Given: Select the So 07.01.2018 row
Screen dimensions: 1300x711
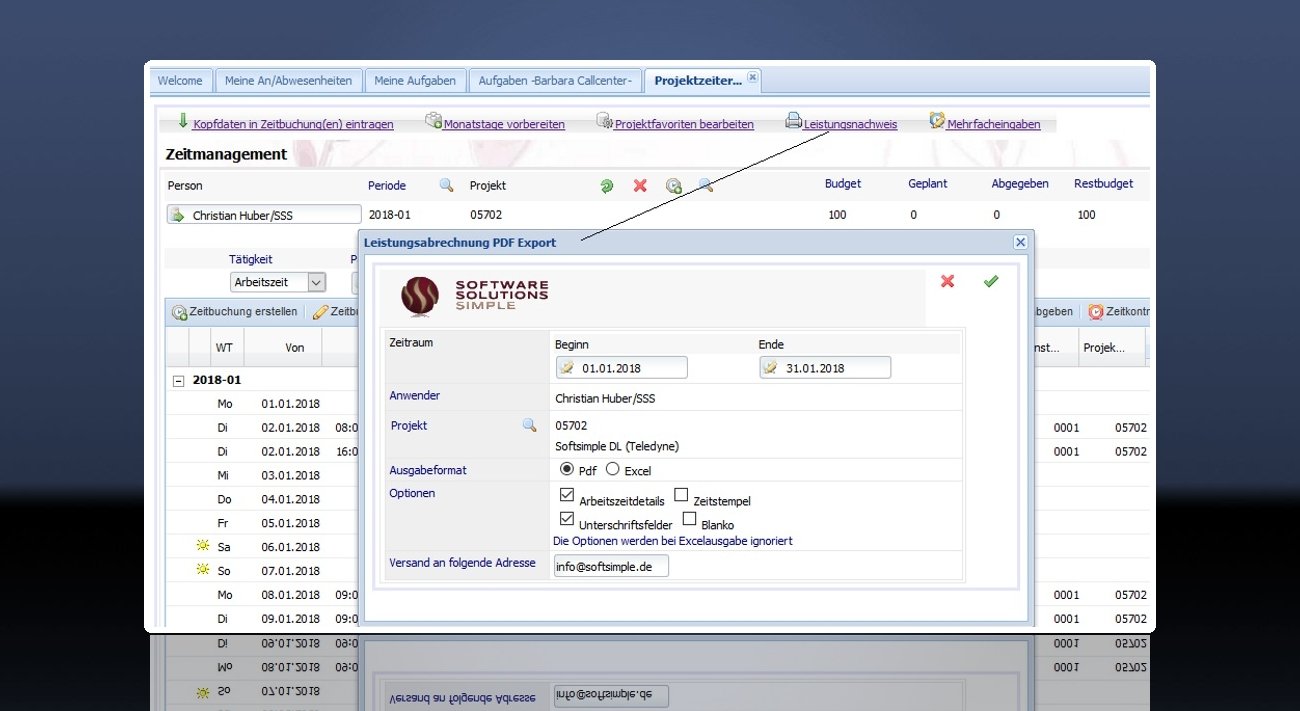Looking at the screenshot, I should tap(262, 570).
